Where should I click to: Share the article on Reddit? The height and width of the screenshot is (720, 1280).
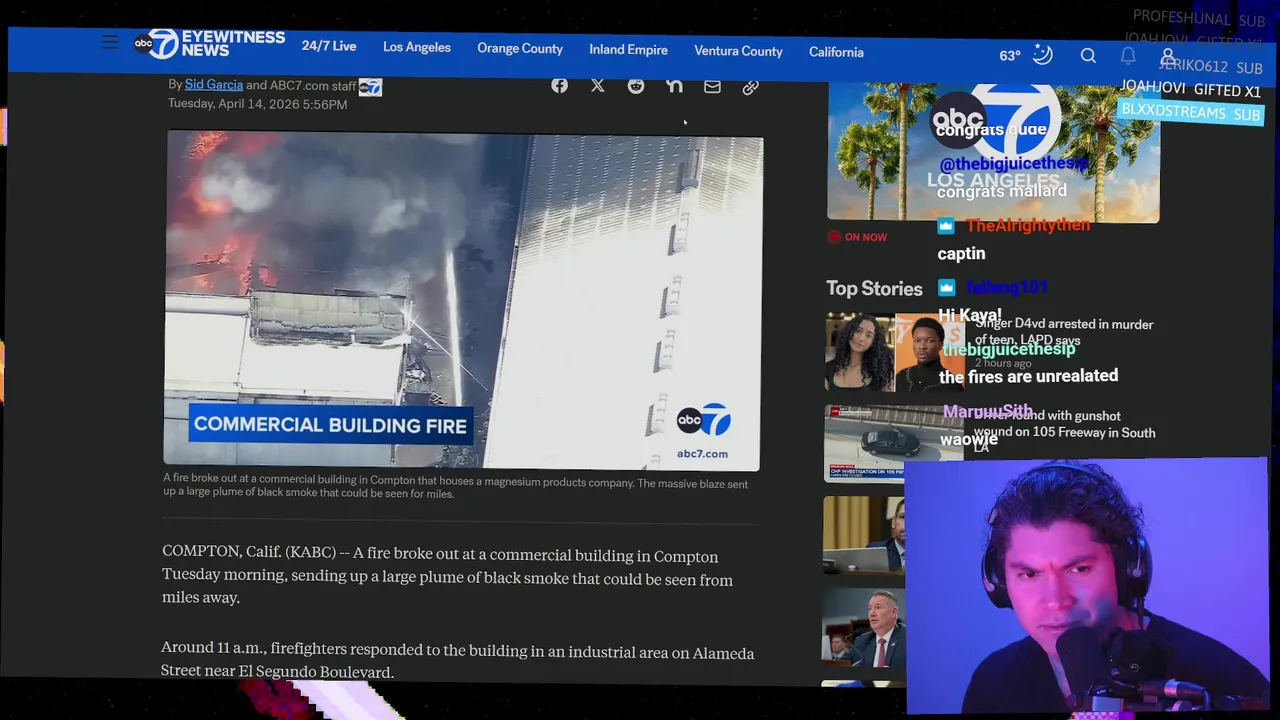coord(636,87)
